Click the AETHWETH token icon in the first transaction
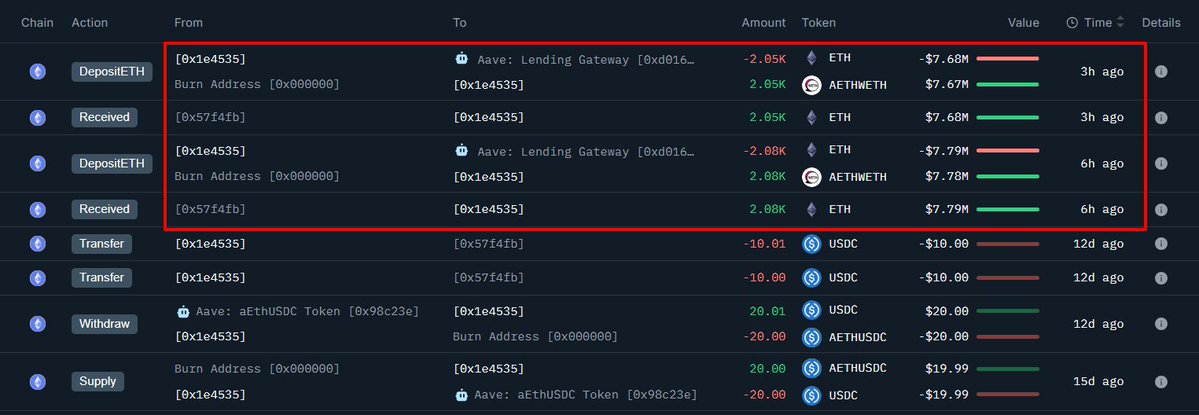The width and height of the screenshot is (1199, 415). click(812, 85)
